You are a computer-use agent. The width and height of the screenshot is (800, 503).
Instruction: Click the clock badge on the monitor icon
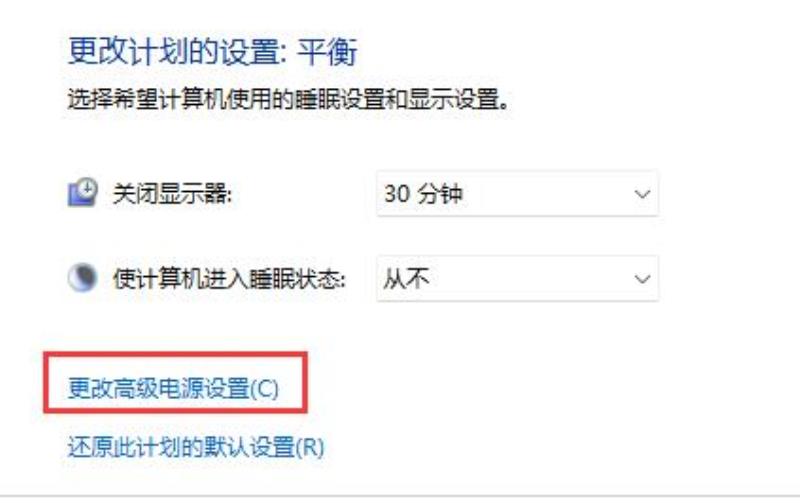[88, 188]
